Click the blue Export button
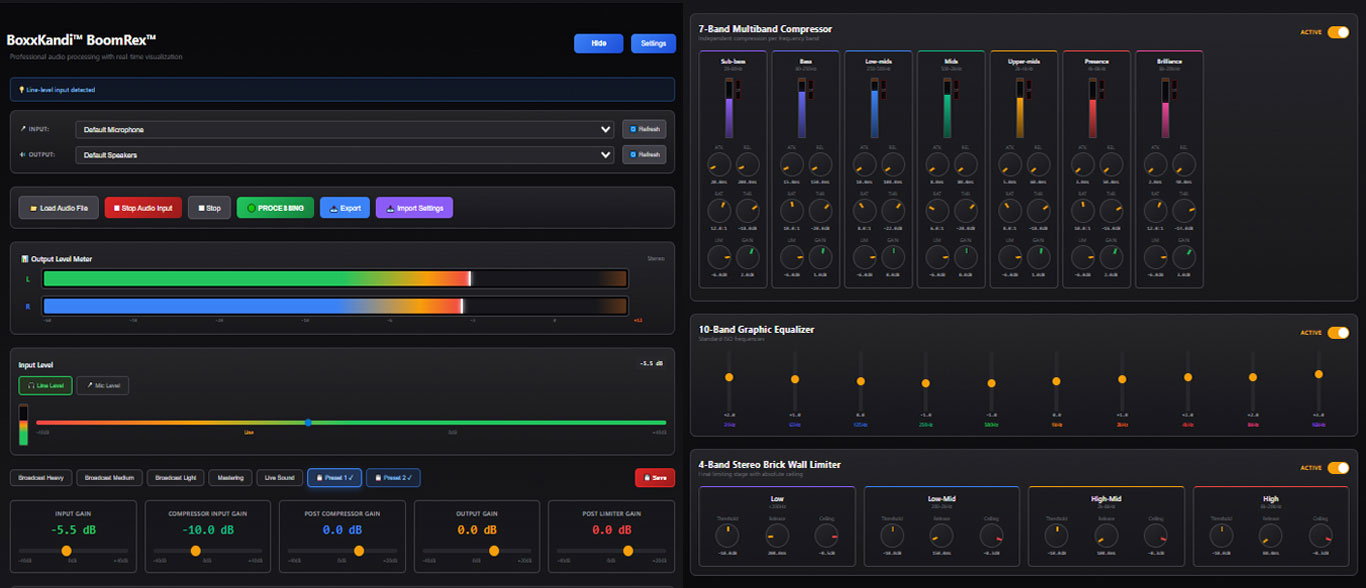The width and height of the screenshot is (1366, 588). (344, 208)
